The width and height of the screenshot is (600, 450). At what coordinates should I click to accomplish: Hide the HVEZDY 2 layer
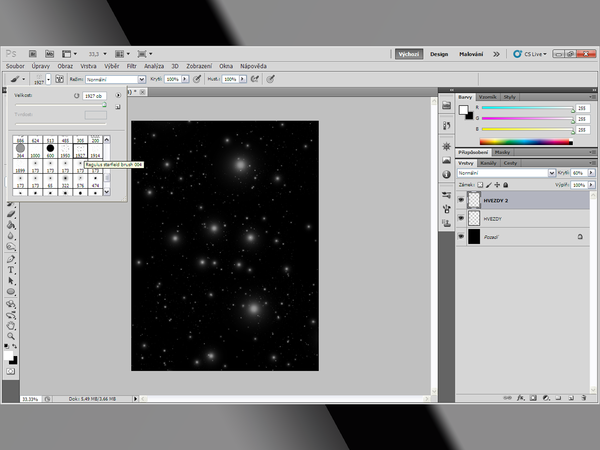click(461, 200)
